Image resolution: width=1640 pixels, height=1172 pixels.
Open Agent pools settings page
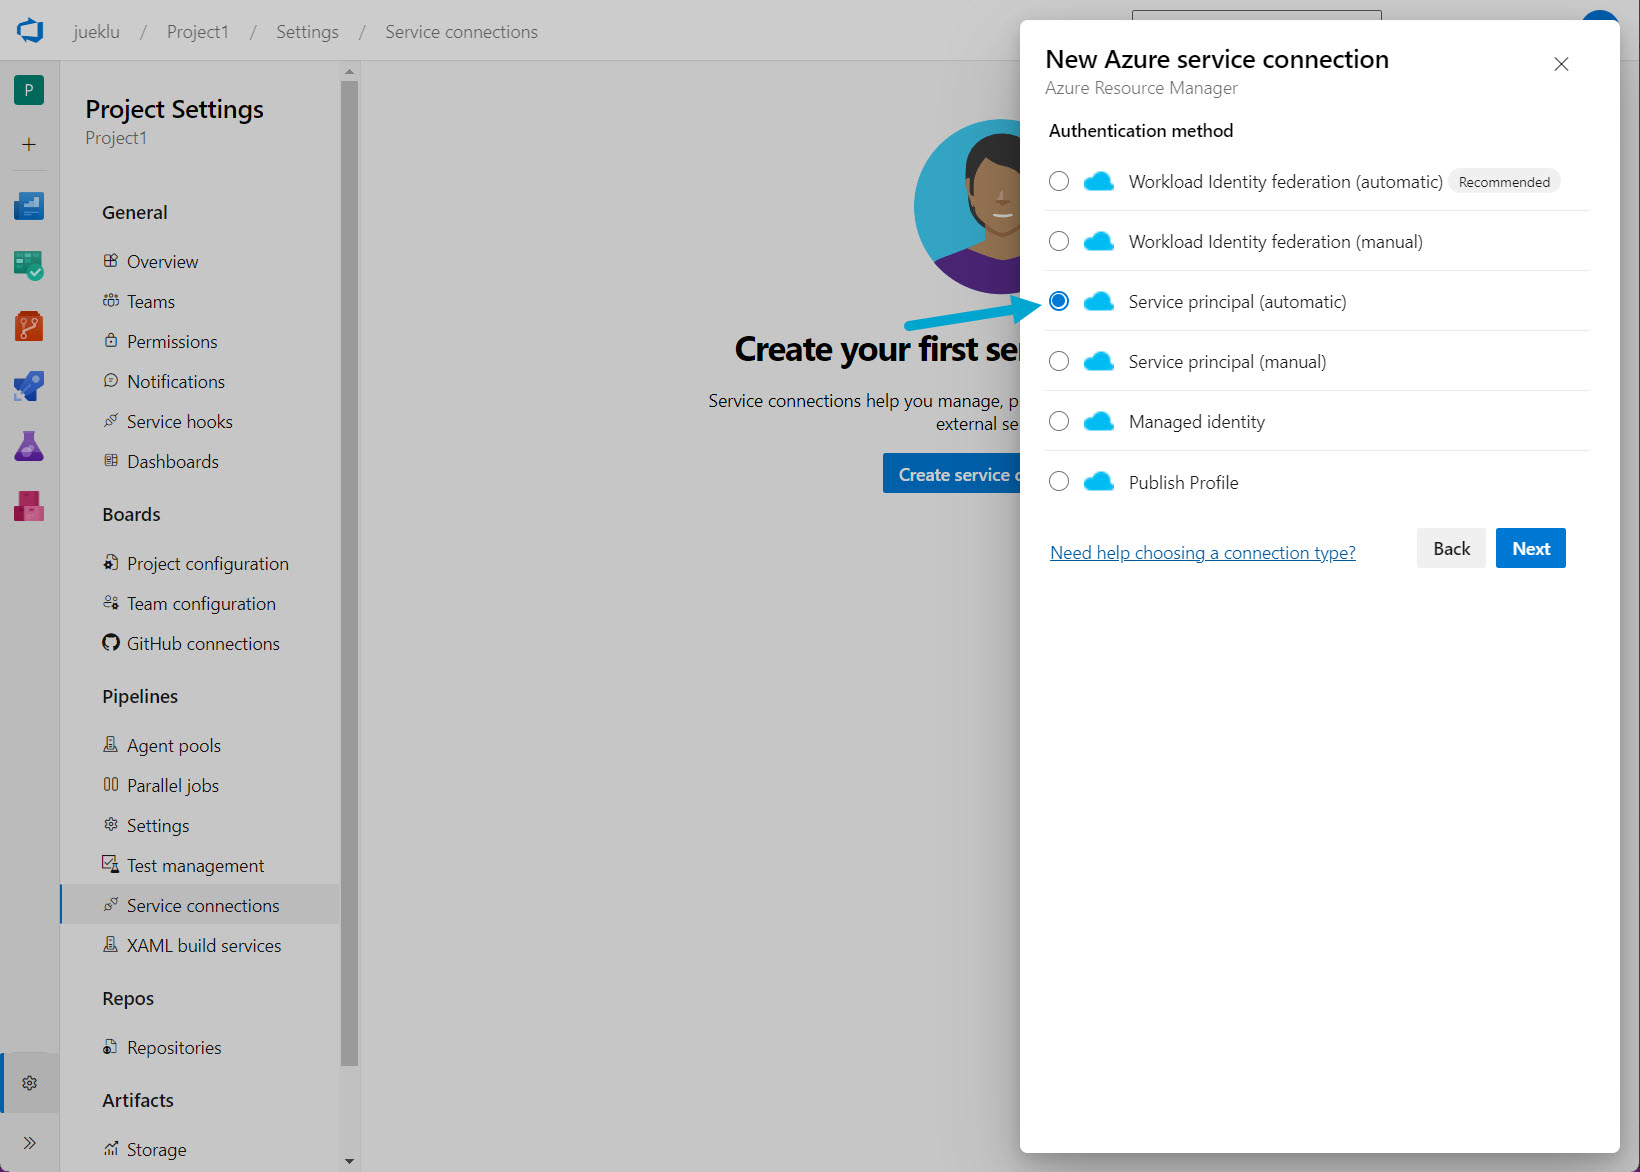173,745
